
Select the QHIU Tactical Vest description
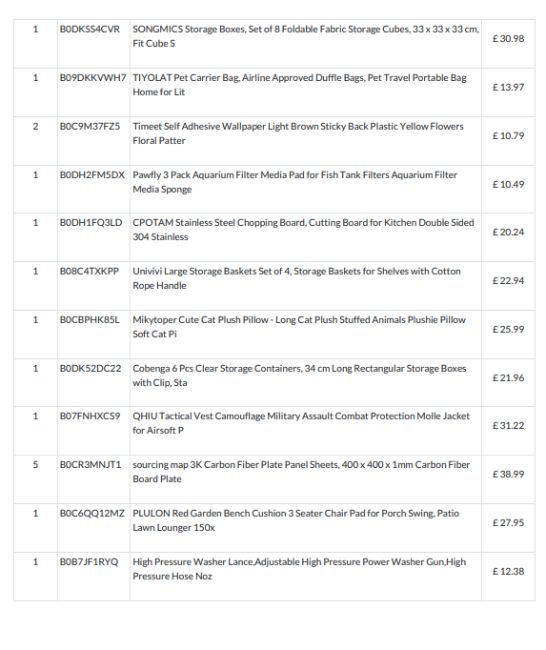301,423
